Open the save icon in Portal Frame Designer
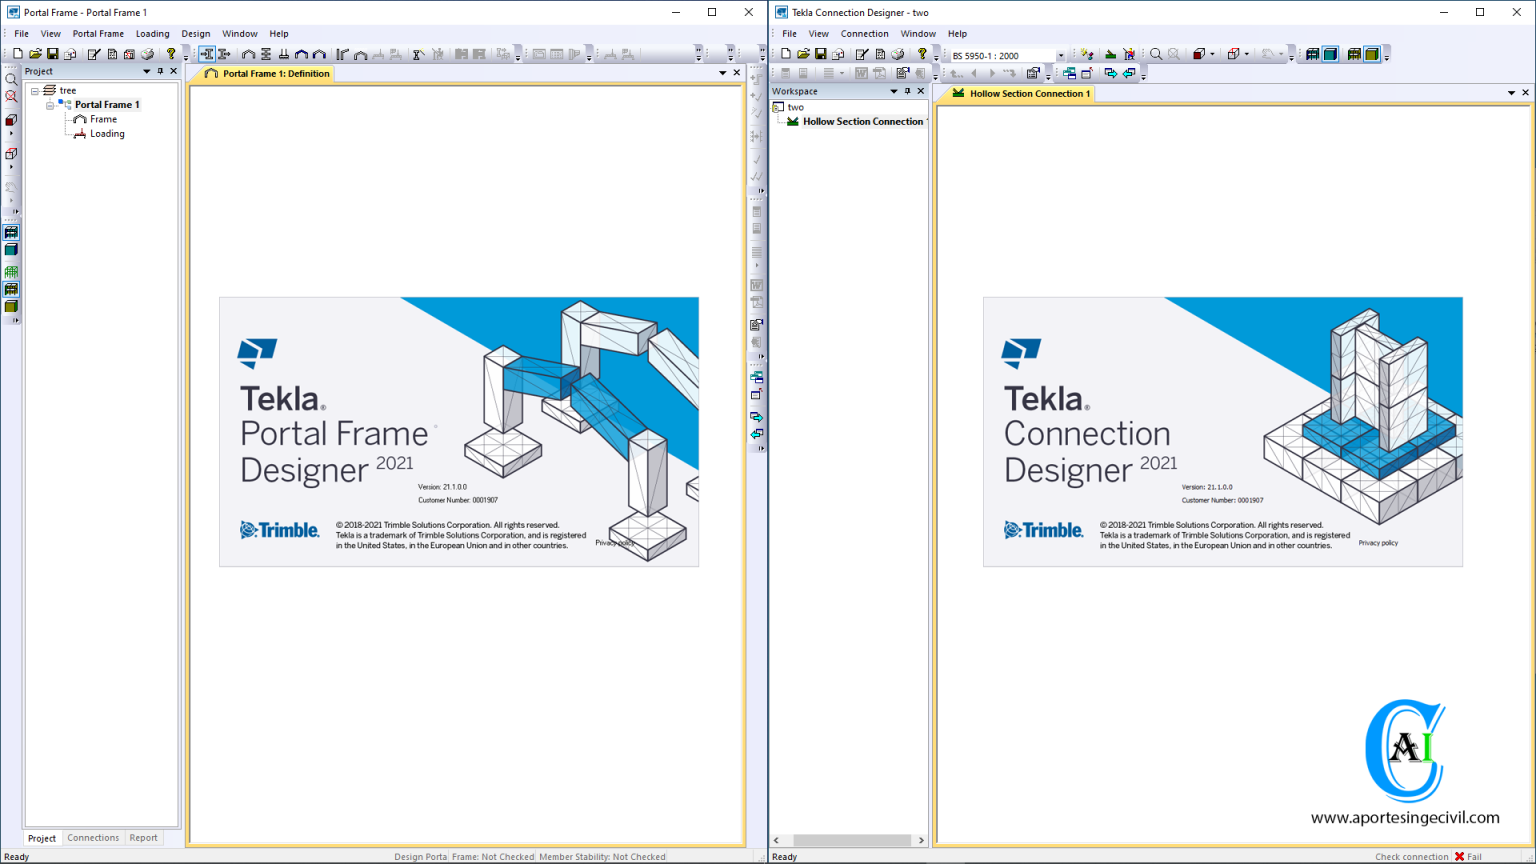The height and width of the screenshot is (864, 1536). (x=52, y=54)
